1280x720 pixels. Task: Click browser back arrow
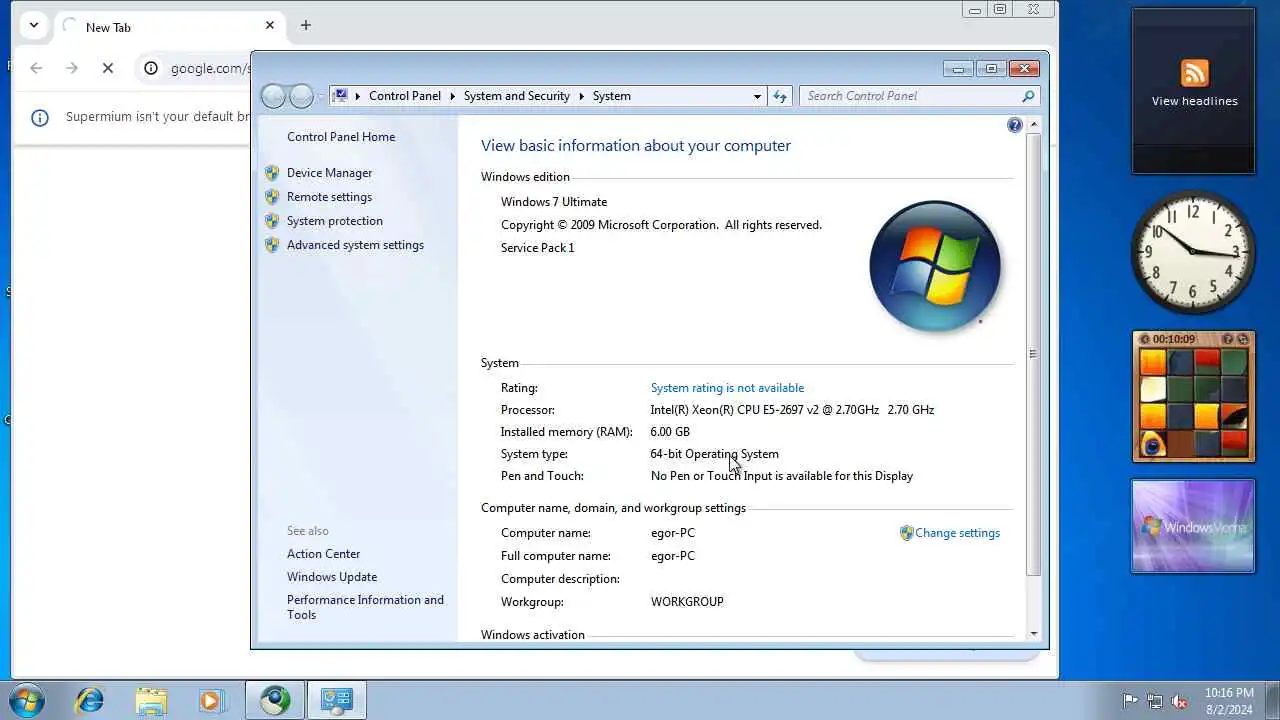36,68
